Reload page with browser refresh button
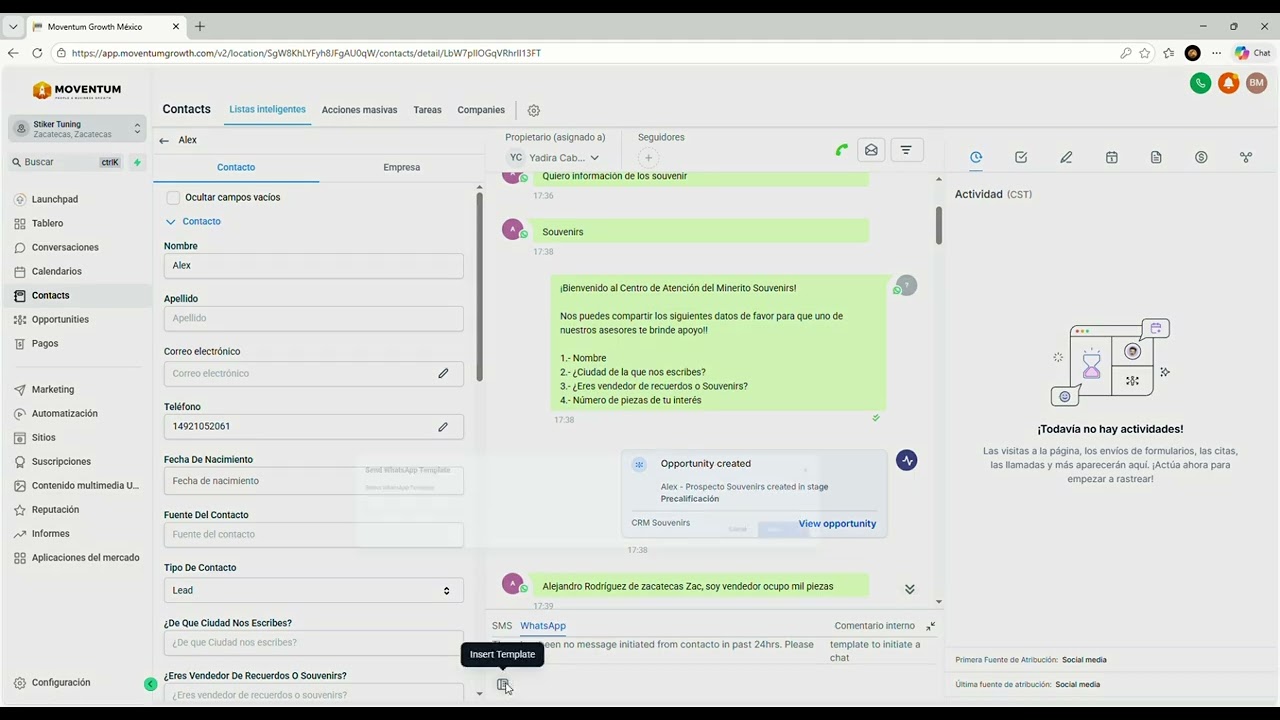Screen dimensions: 1280x720 [37, 53]
